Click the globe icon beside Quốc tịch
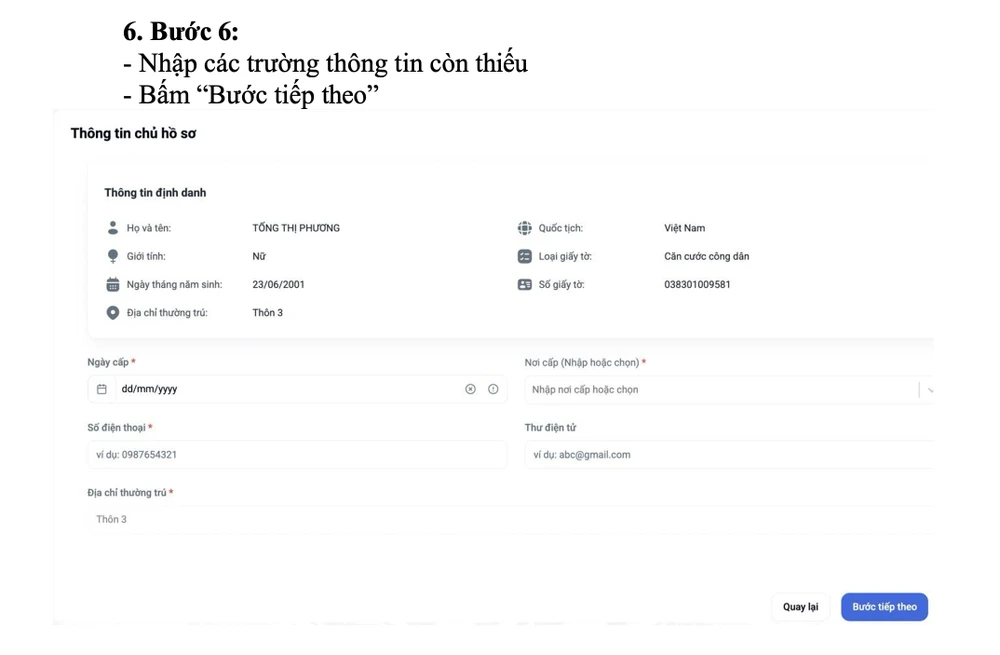The width and height of the screenshot is (1000, 655). (x=525, y=228)
